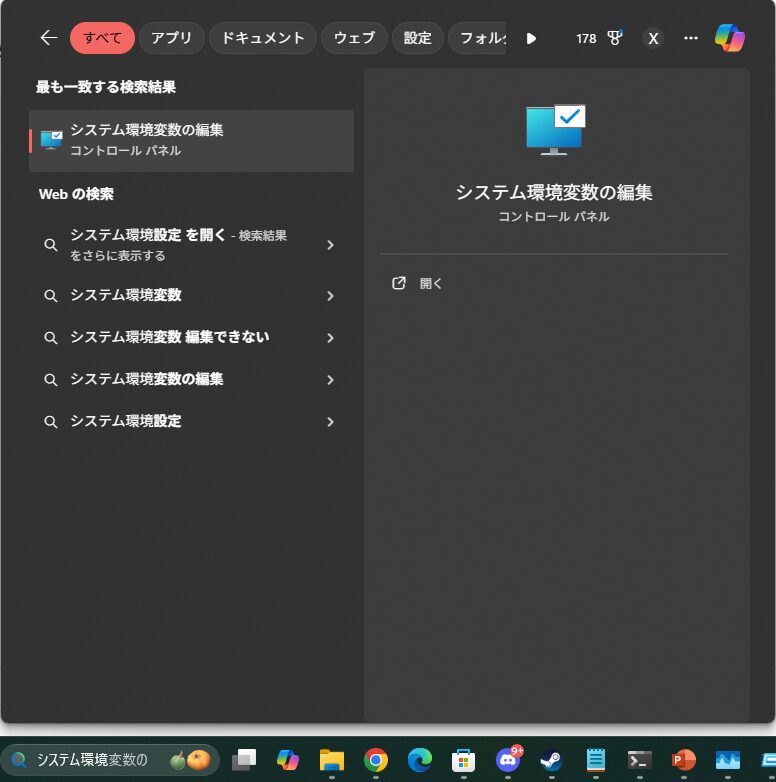776x782 pixels.
Task: Show more filters with the play arrow
Action: click(x=531, y=38)
